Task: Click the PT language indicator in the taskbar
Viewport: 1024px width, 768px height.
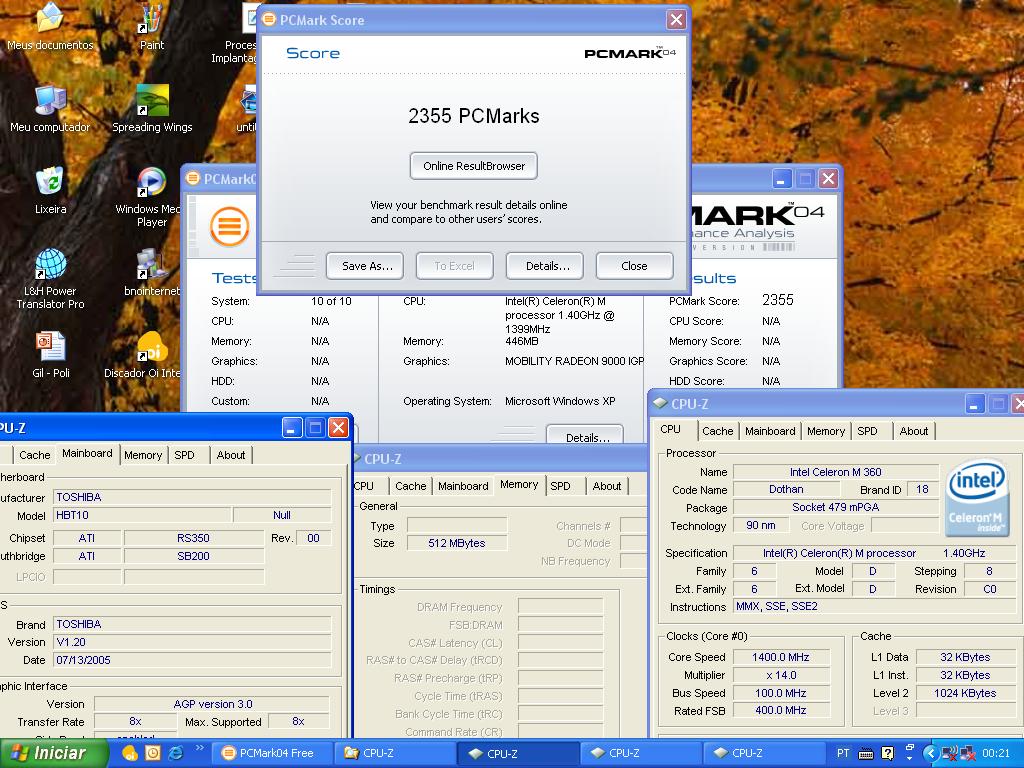Action: 843,753
